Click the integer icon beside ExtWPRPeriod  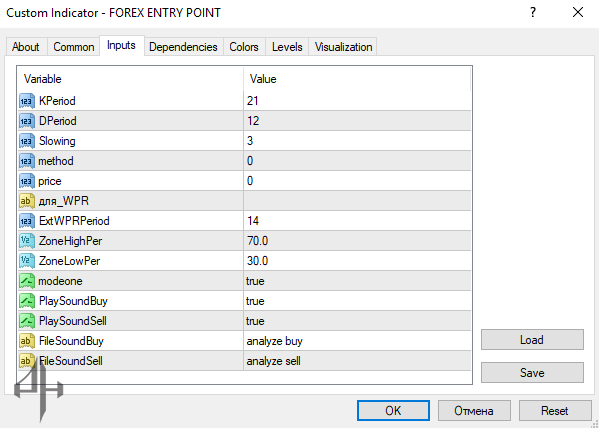coord(27,221)
